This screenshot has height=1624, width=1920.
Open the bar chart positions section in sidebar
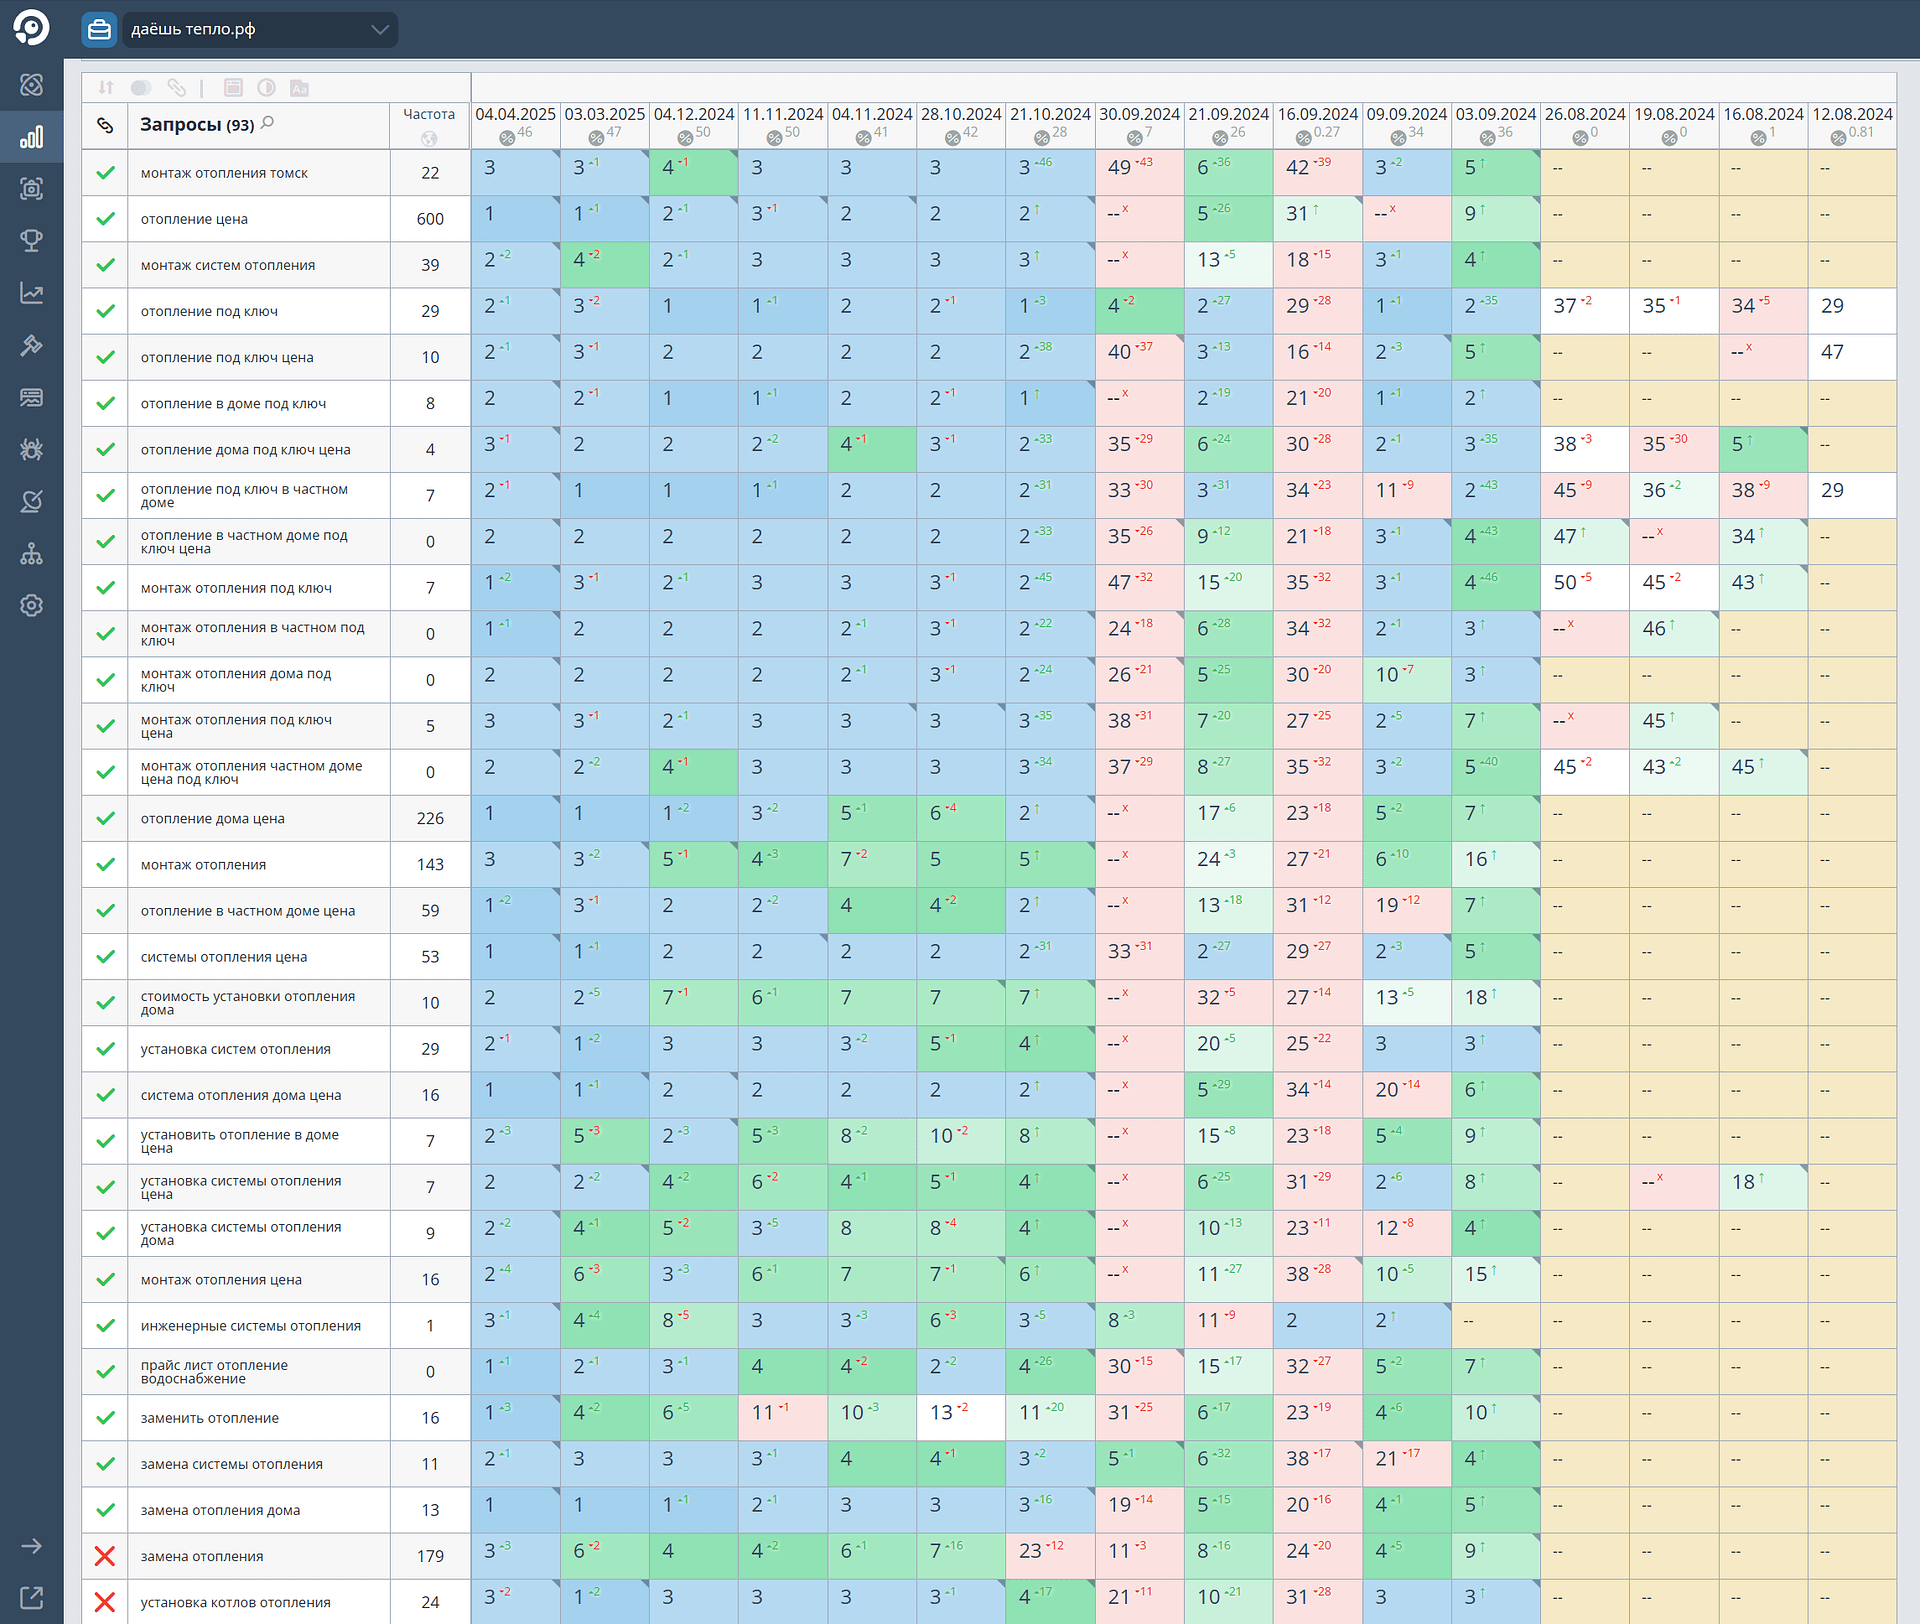click(31, 137)
